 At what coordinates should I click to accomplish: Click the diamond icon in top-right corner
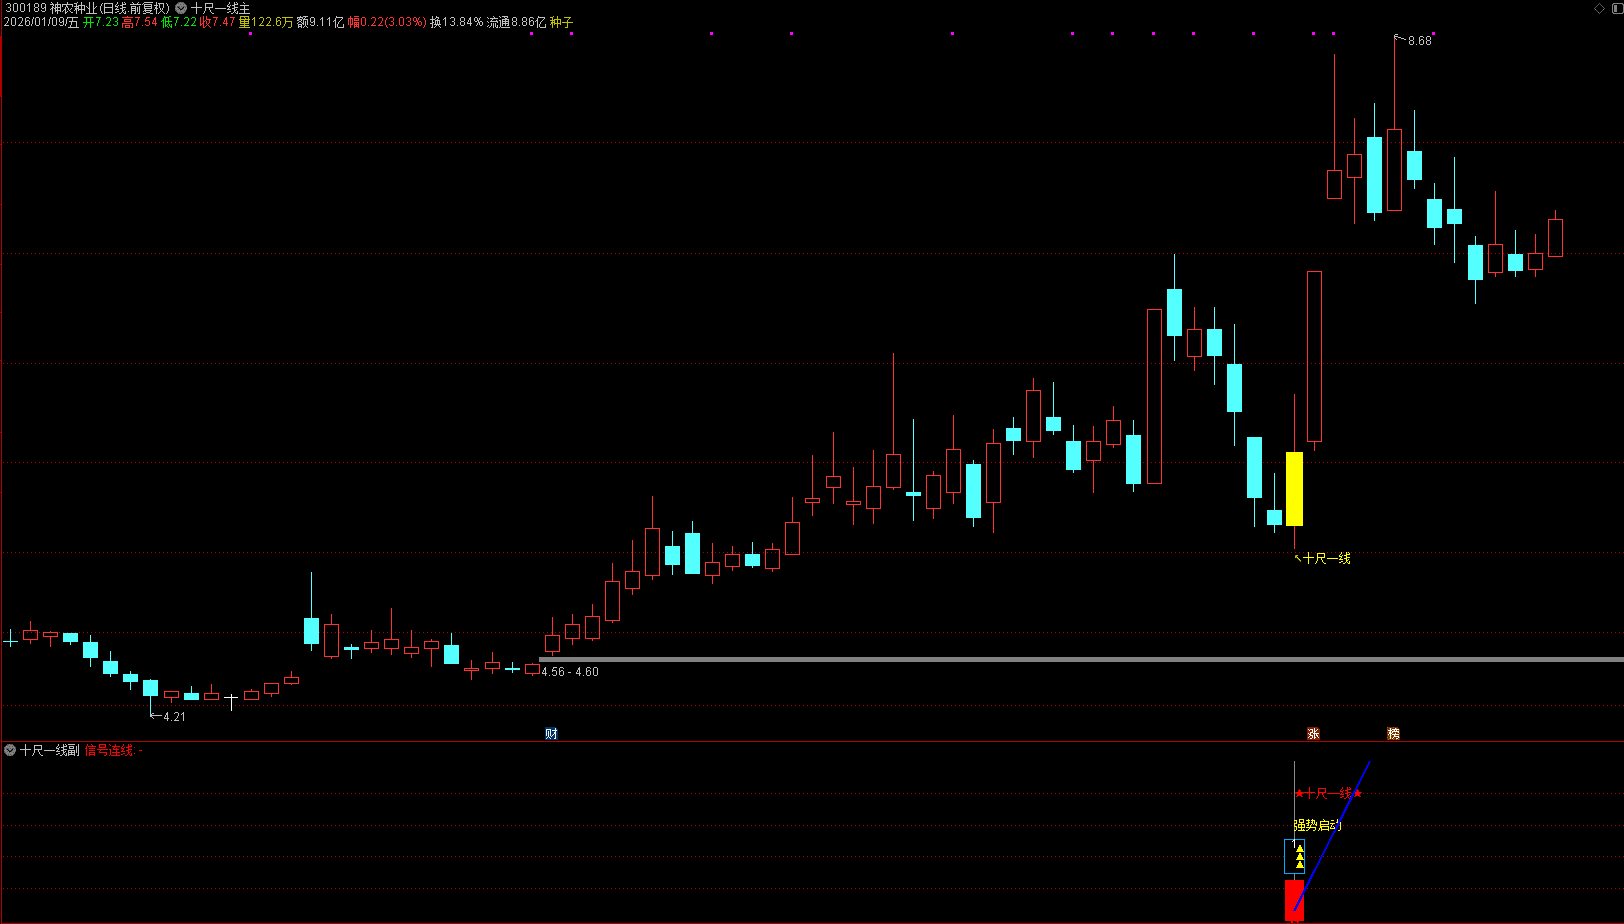tap(1599, 8)
